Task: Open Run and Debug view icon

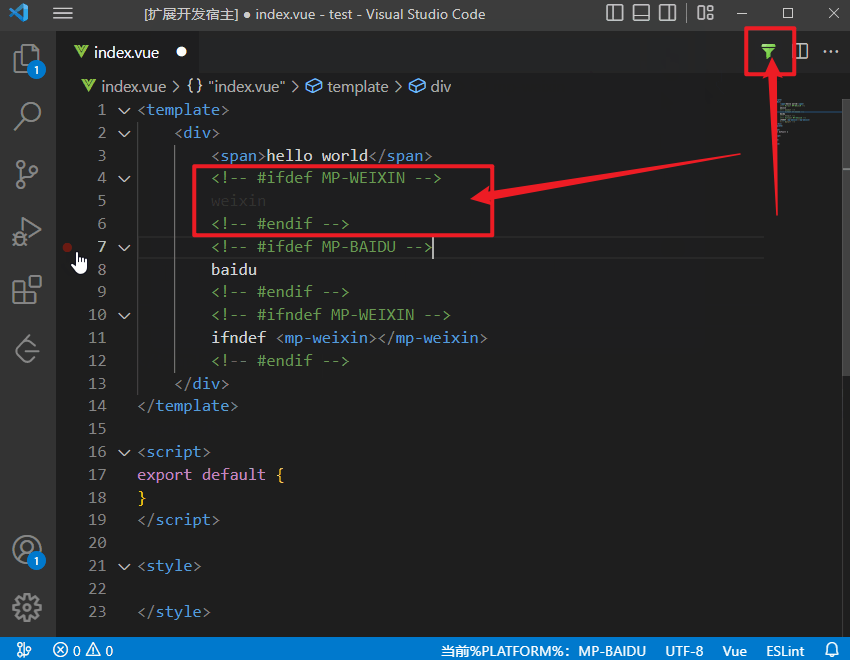Action: pos(27,232)
